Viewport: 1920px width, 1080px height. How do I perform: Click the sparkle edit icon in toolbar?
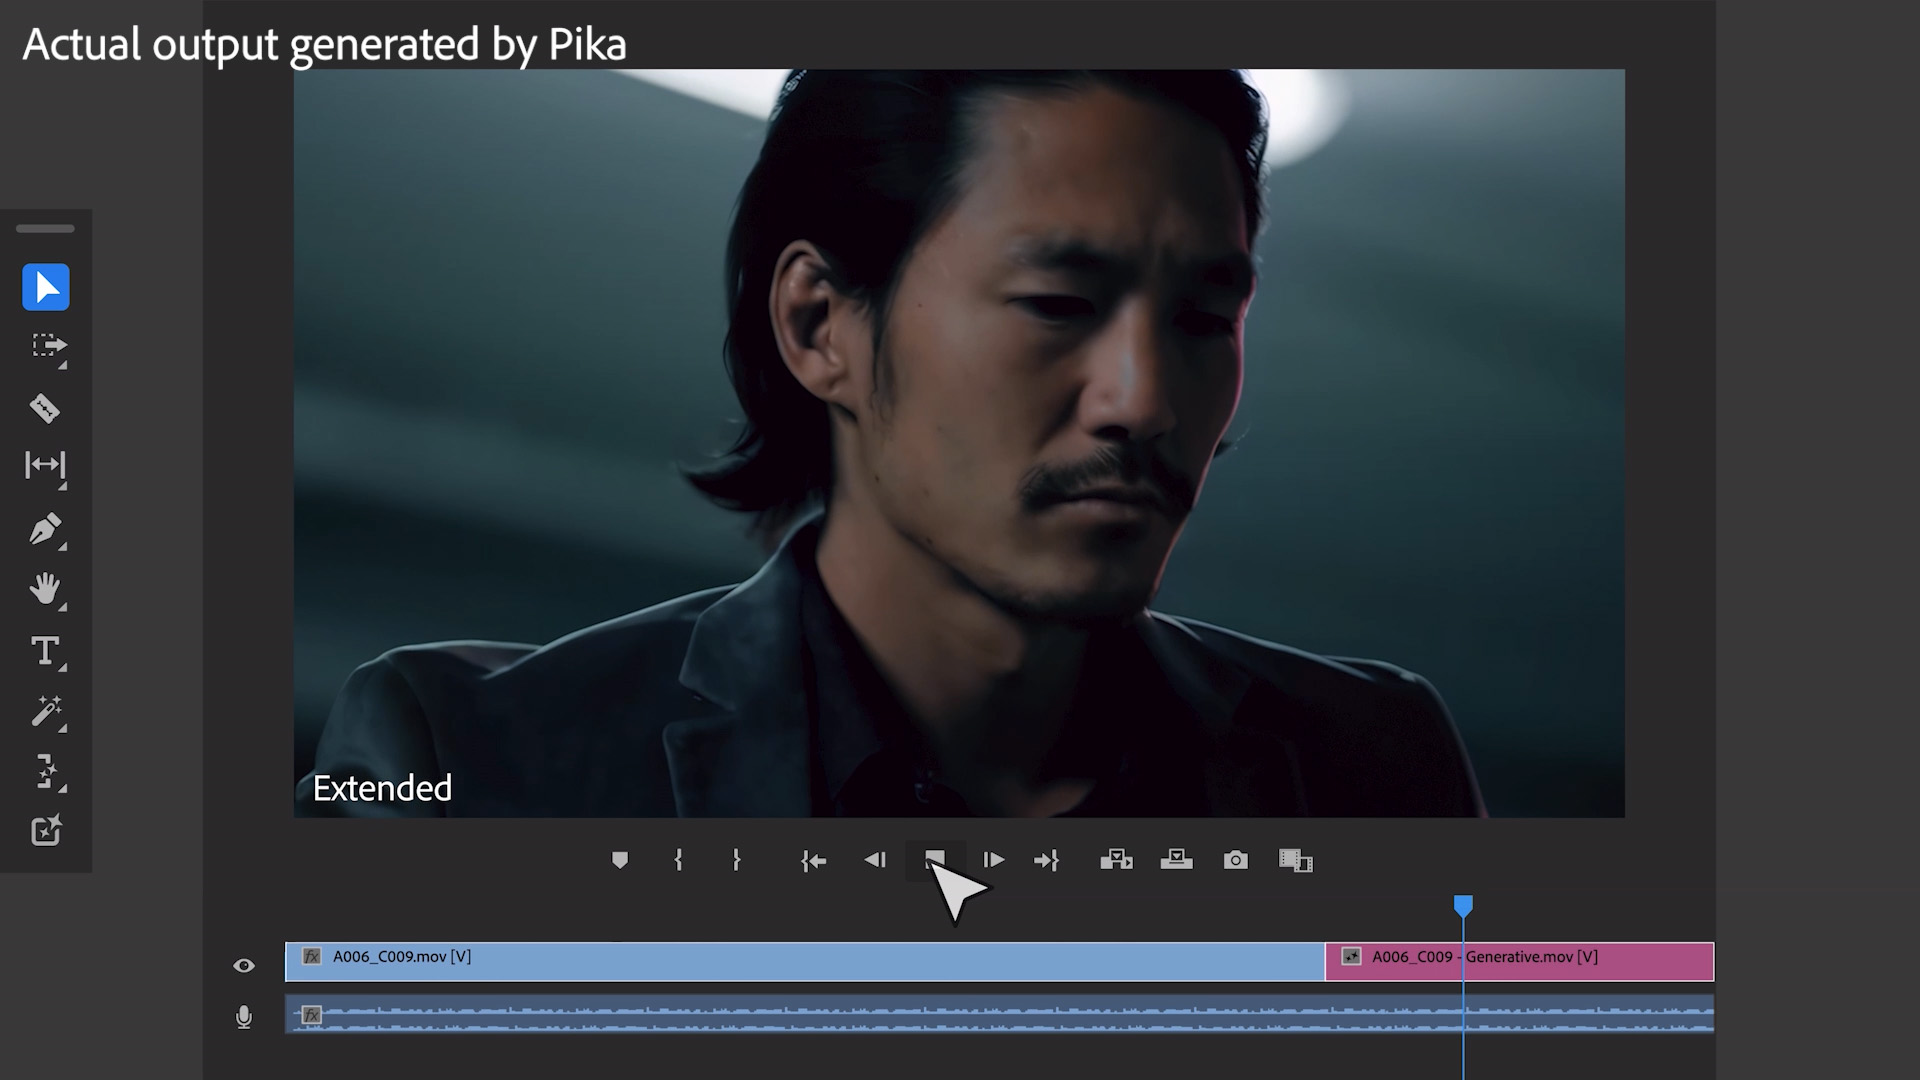46,831
